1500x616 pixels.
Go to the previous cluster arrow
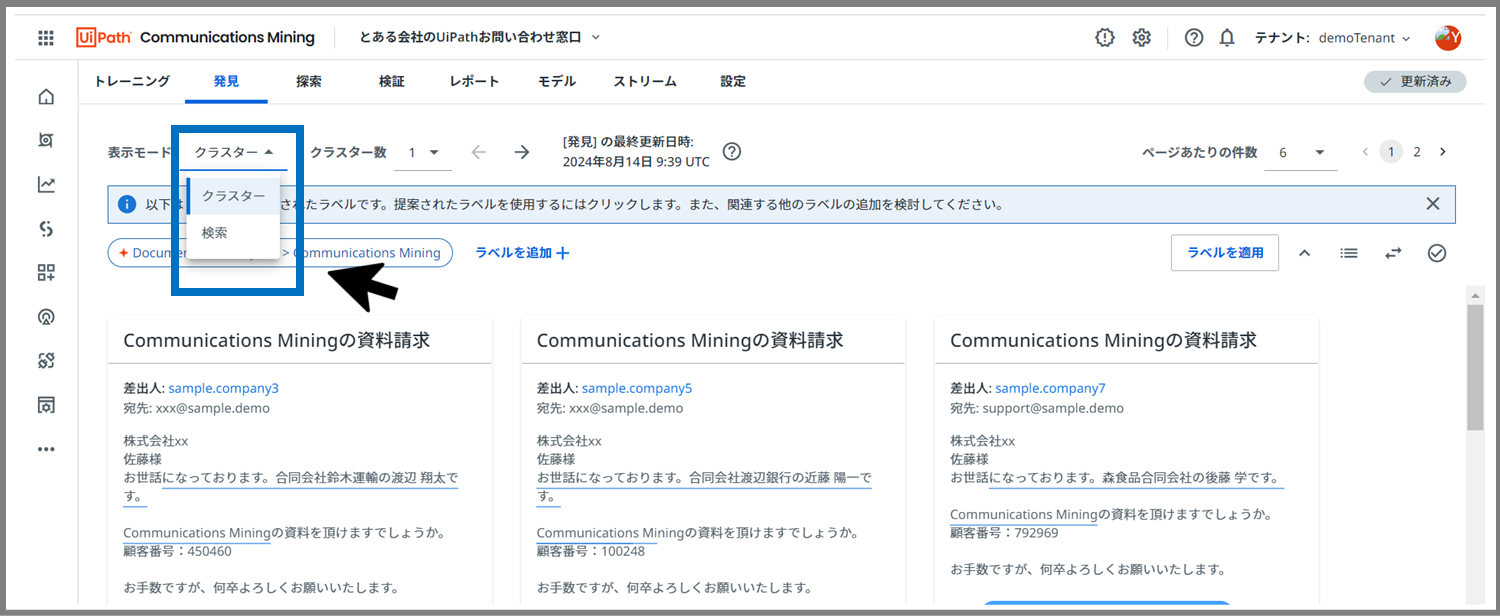(x=479, y=152)
